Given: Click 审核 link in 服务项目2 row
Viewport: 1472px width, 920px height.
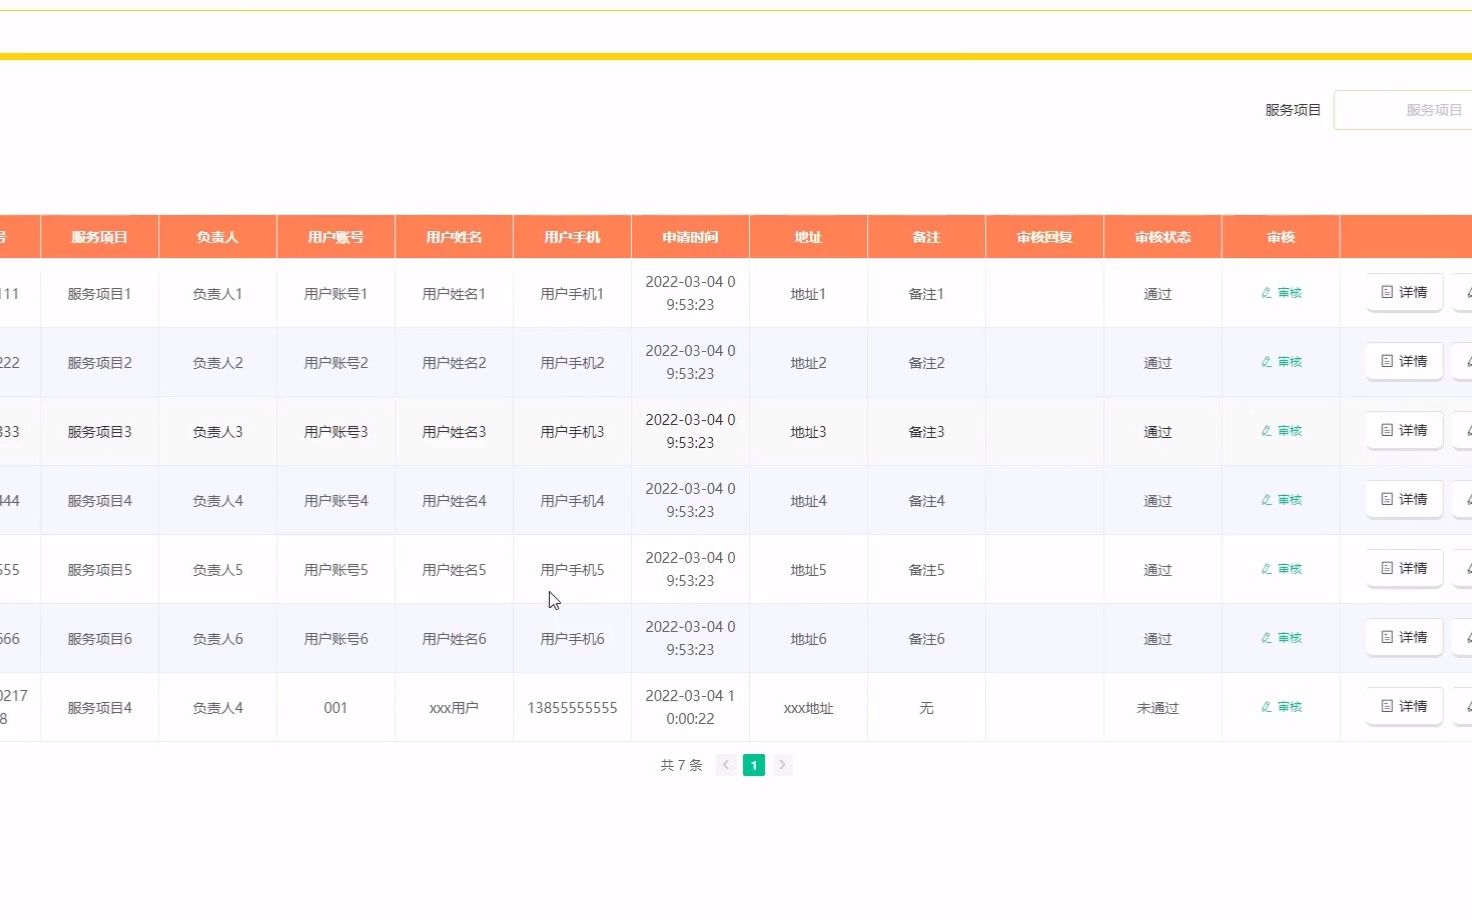Looking at the screenshot, I should [1281, 362].
